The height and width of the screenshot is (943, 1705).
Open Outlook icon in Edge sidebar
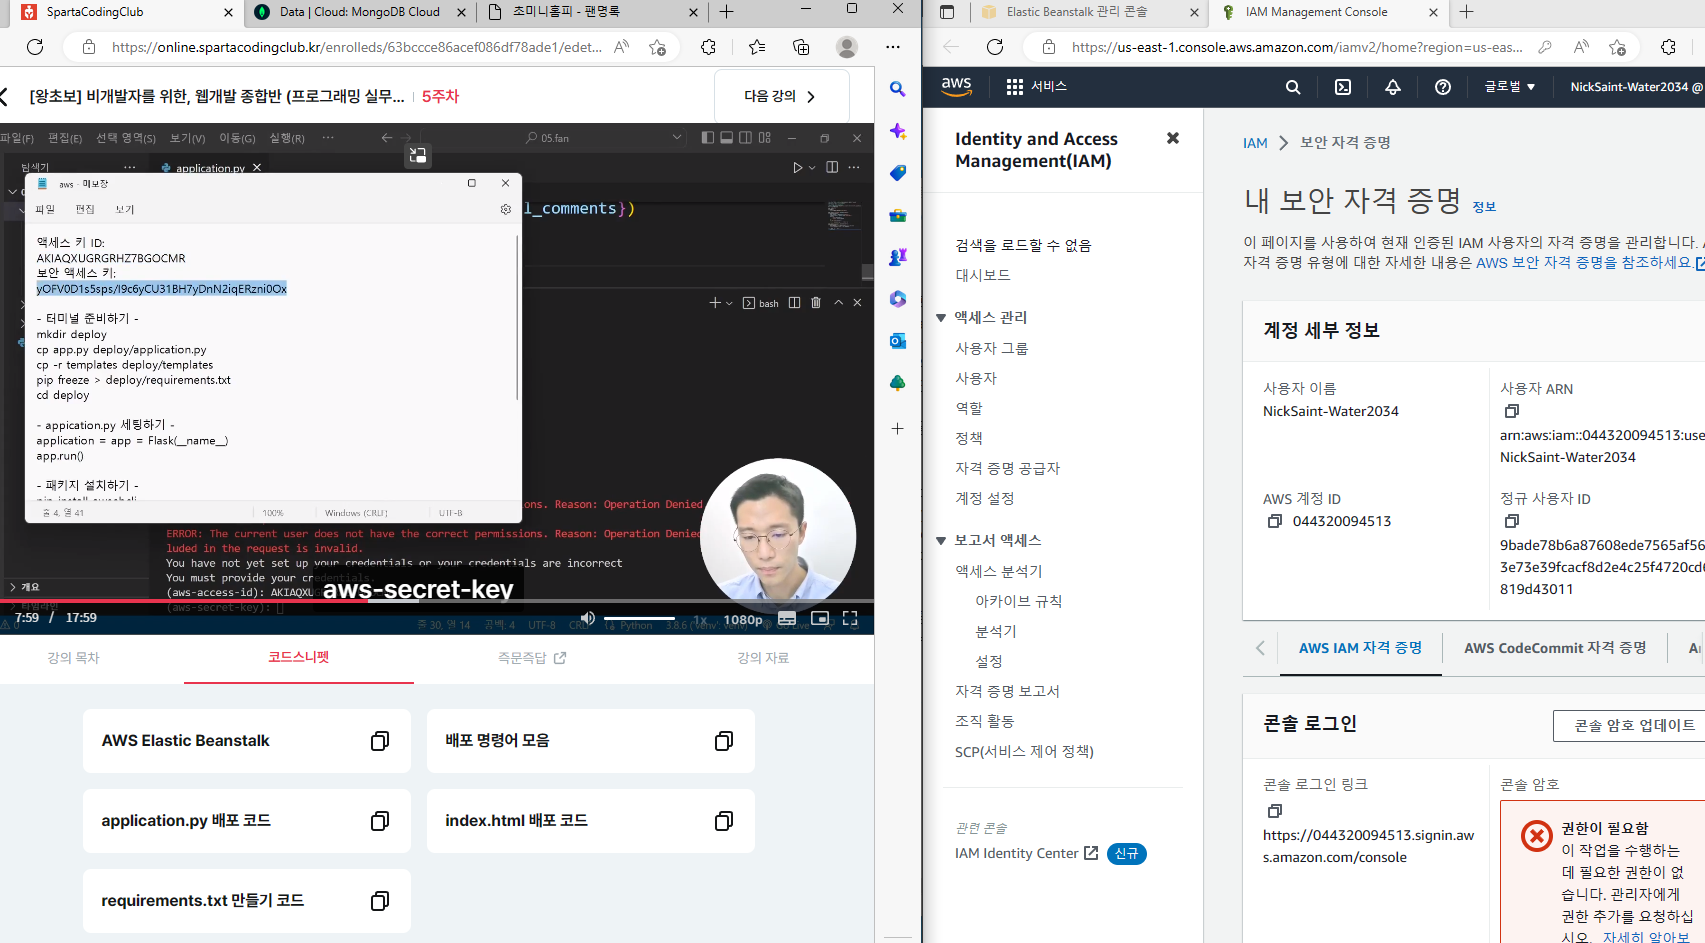pyautogui.click(x=897, y=341)
